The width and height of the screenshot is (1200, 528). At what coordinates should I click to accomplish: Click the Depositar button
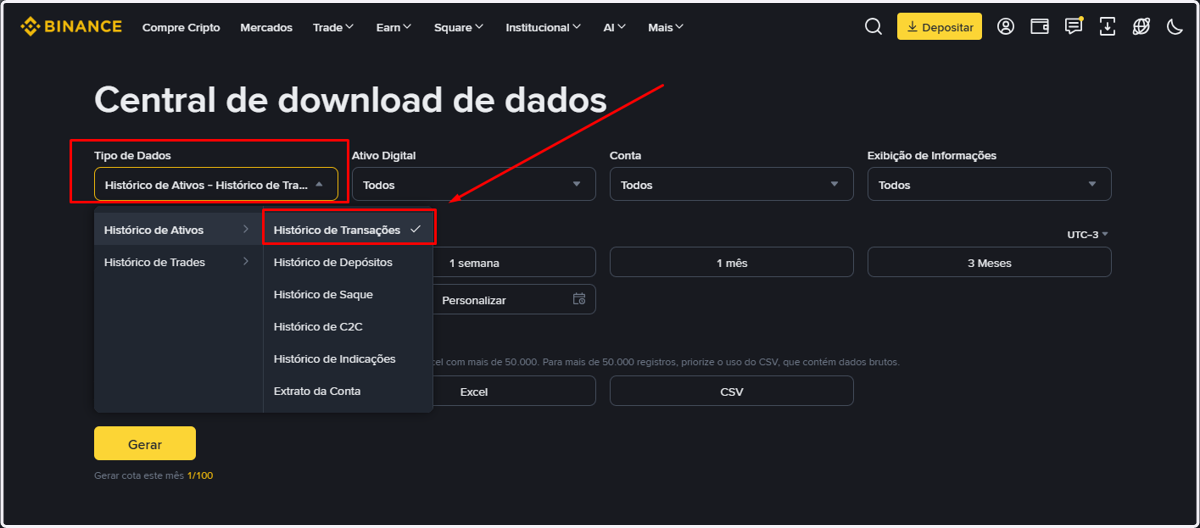pos(939,27)
